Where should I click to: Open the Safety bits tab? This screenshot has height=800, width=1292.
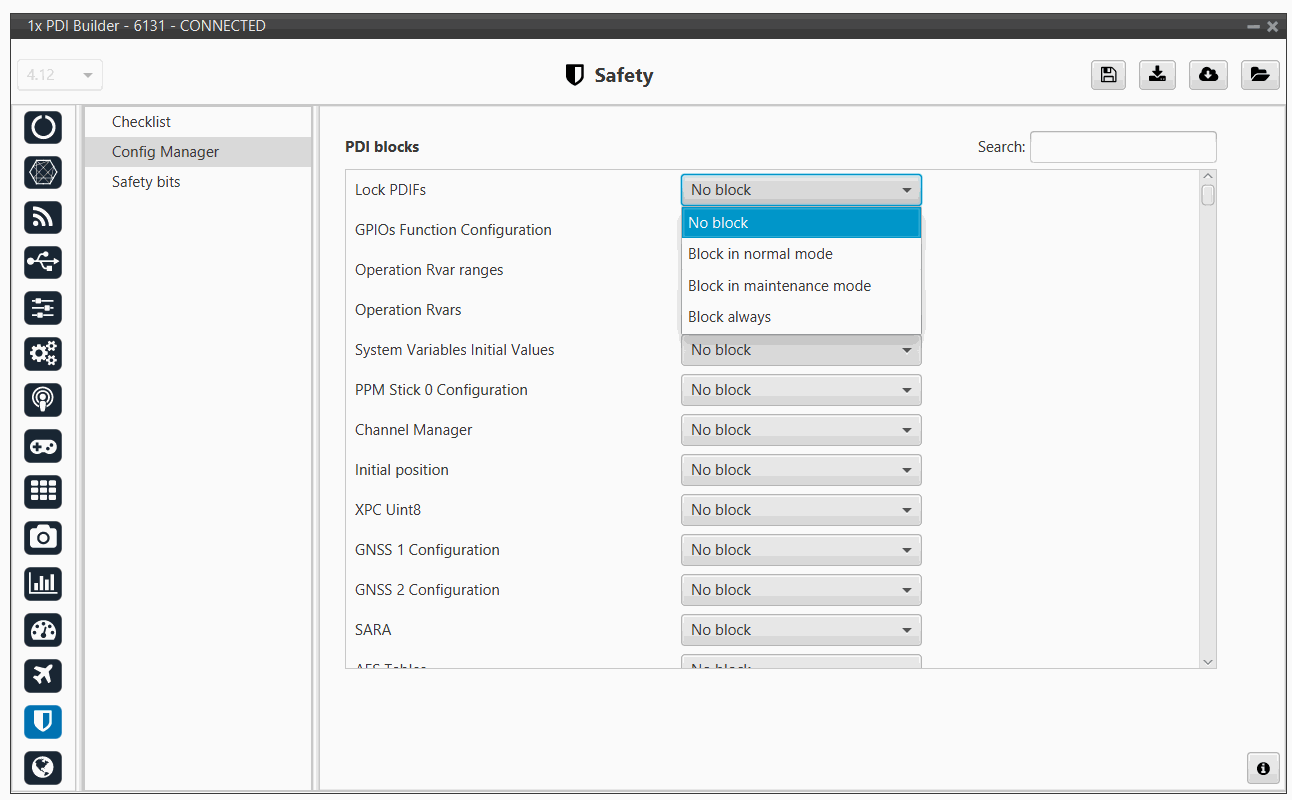click(146, 182)
